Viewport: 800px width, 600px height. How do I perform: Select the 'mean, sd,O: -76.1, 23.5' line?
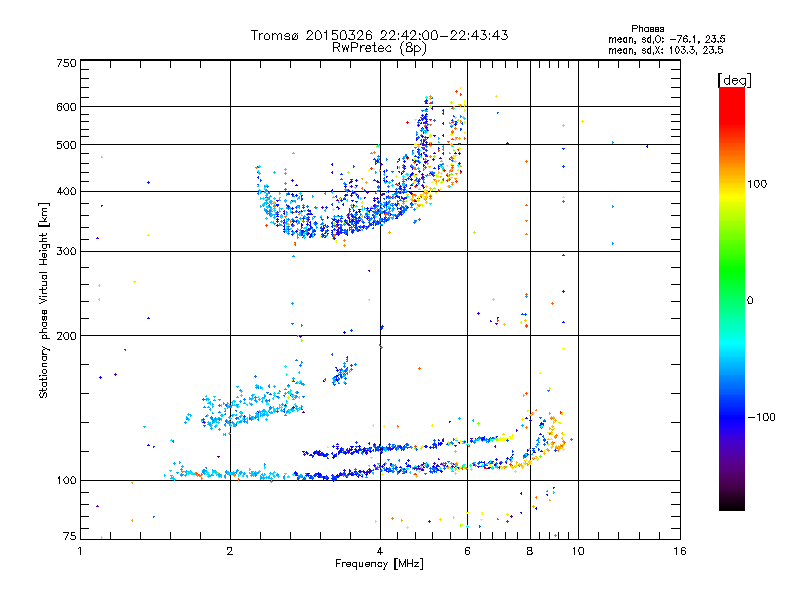[x=666, y=39]
